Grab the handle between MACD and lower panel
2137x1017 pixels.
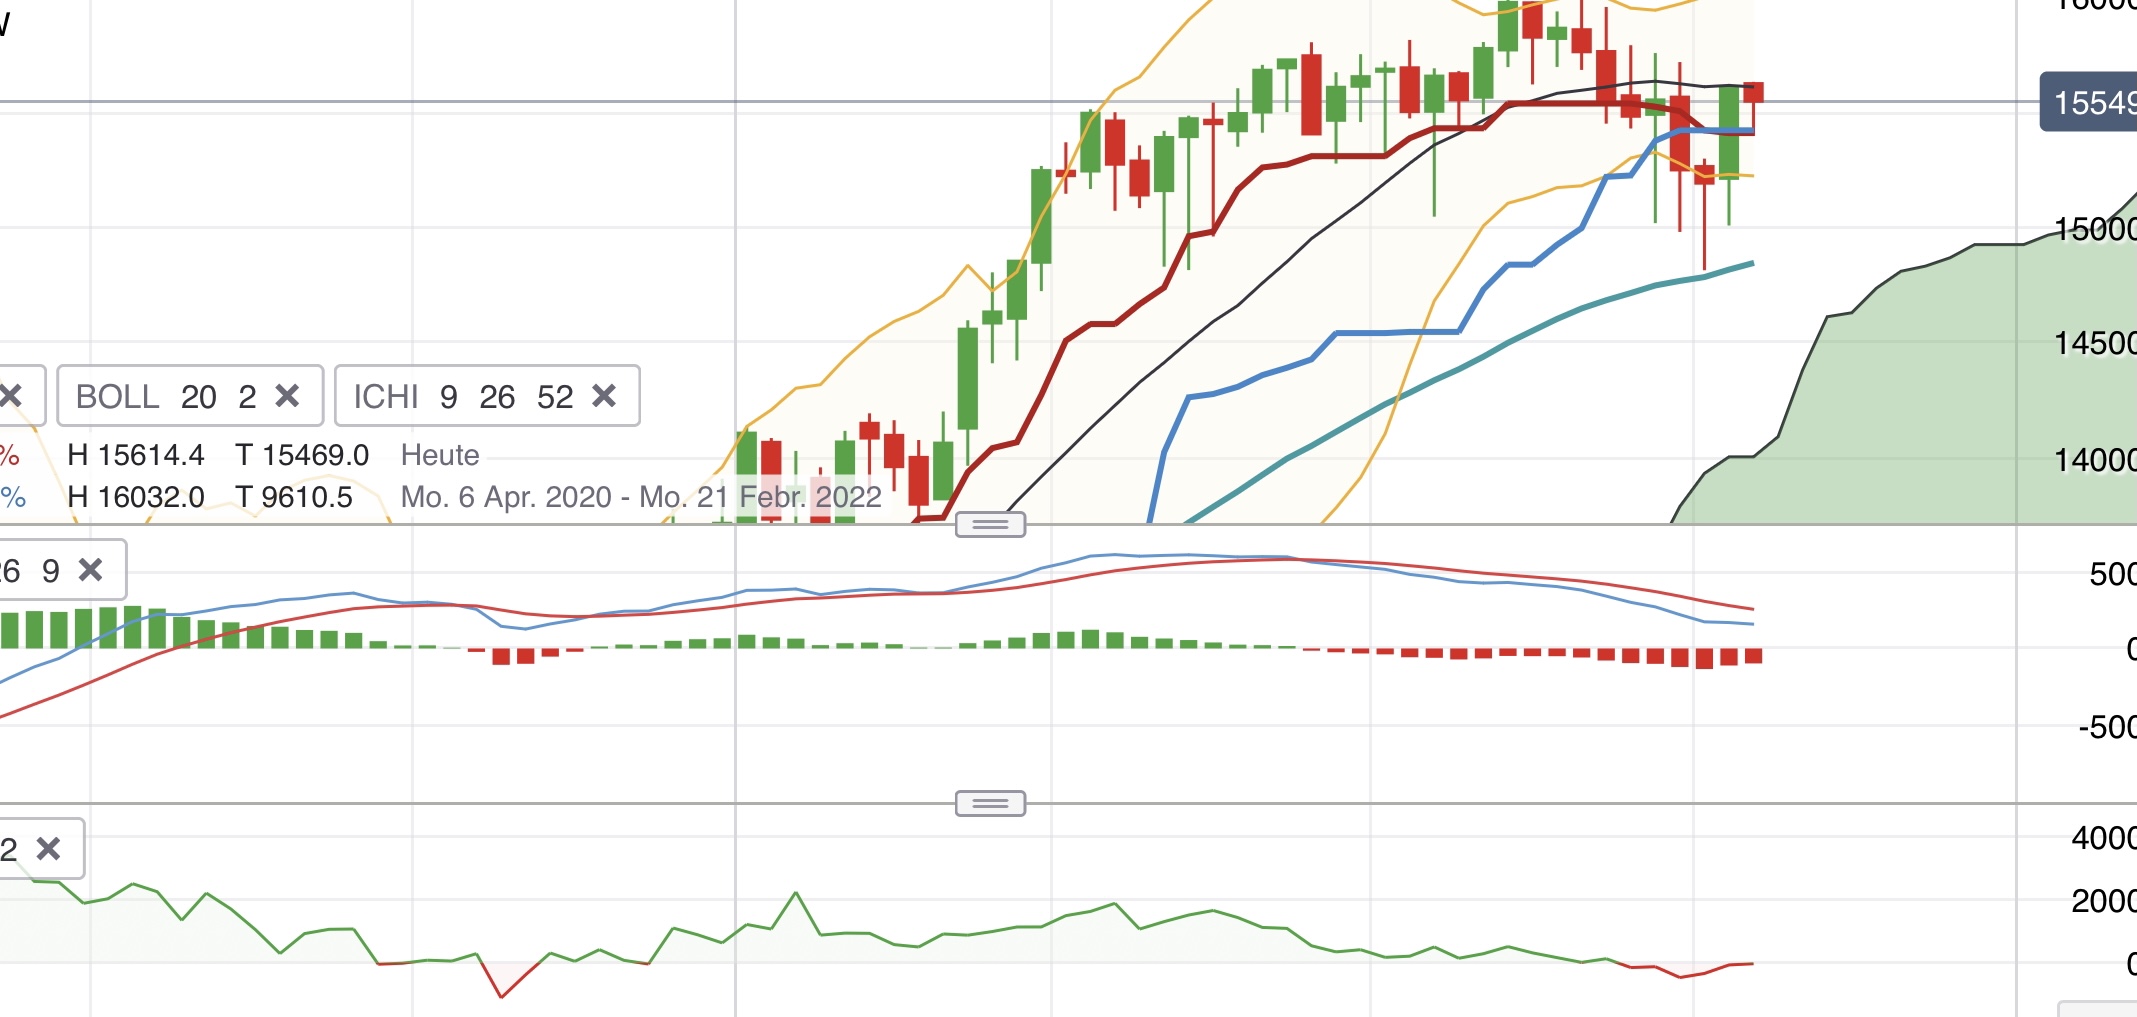(x=990, y=803)
